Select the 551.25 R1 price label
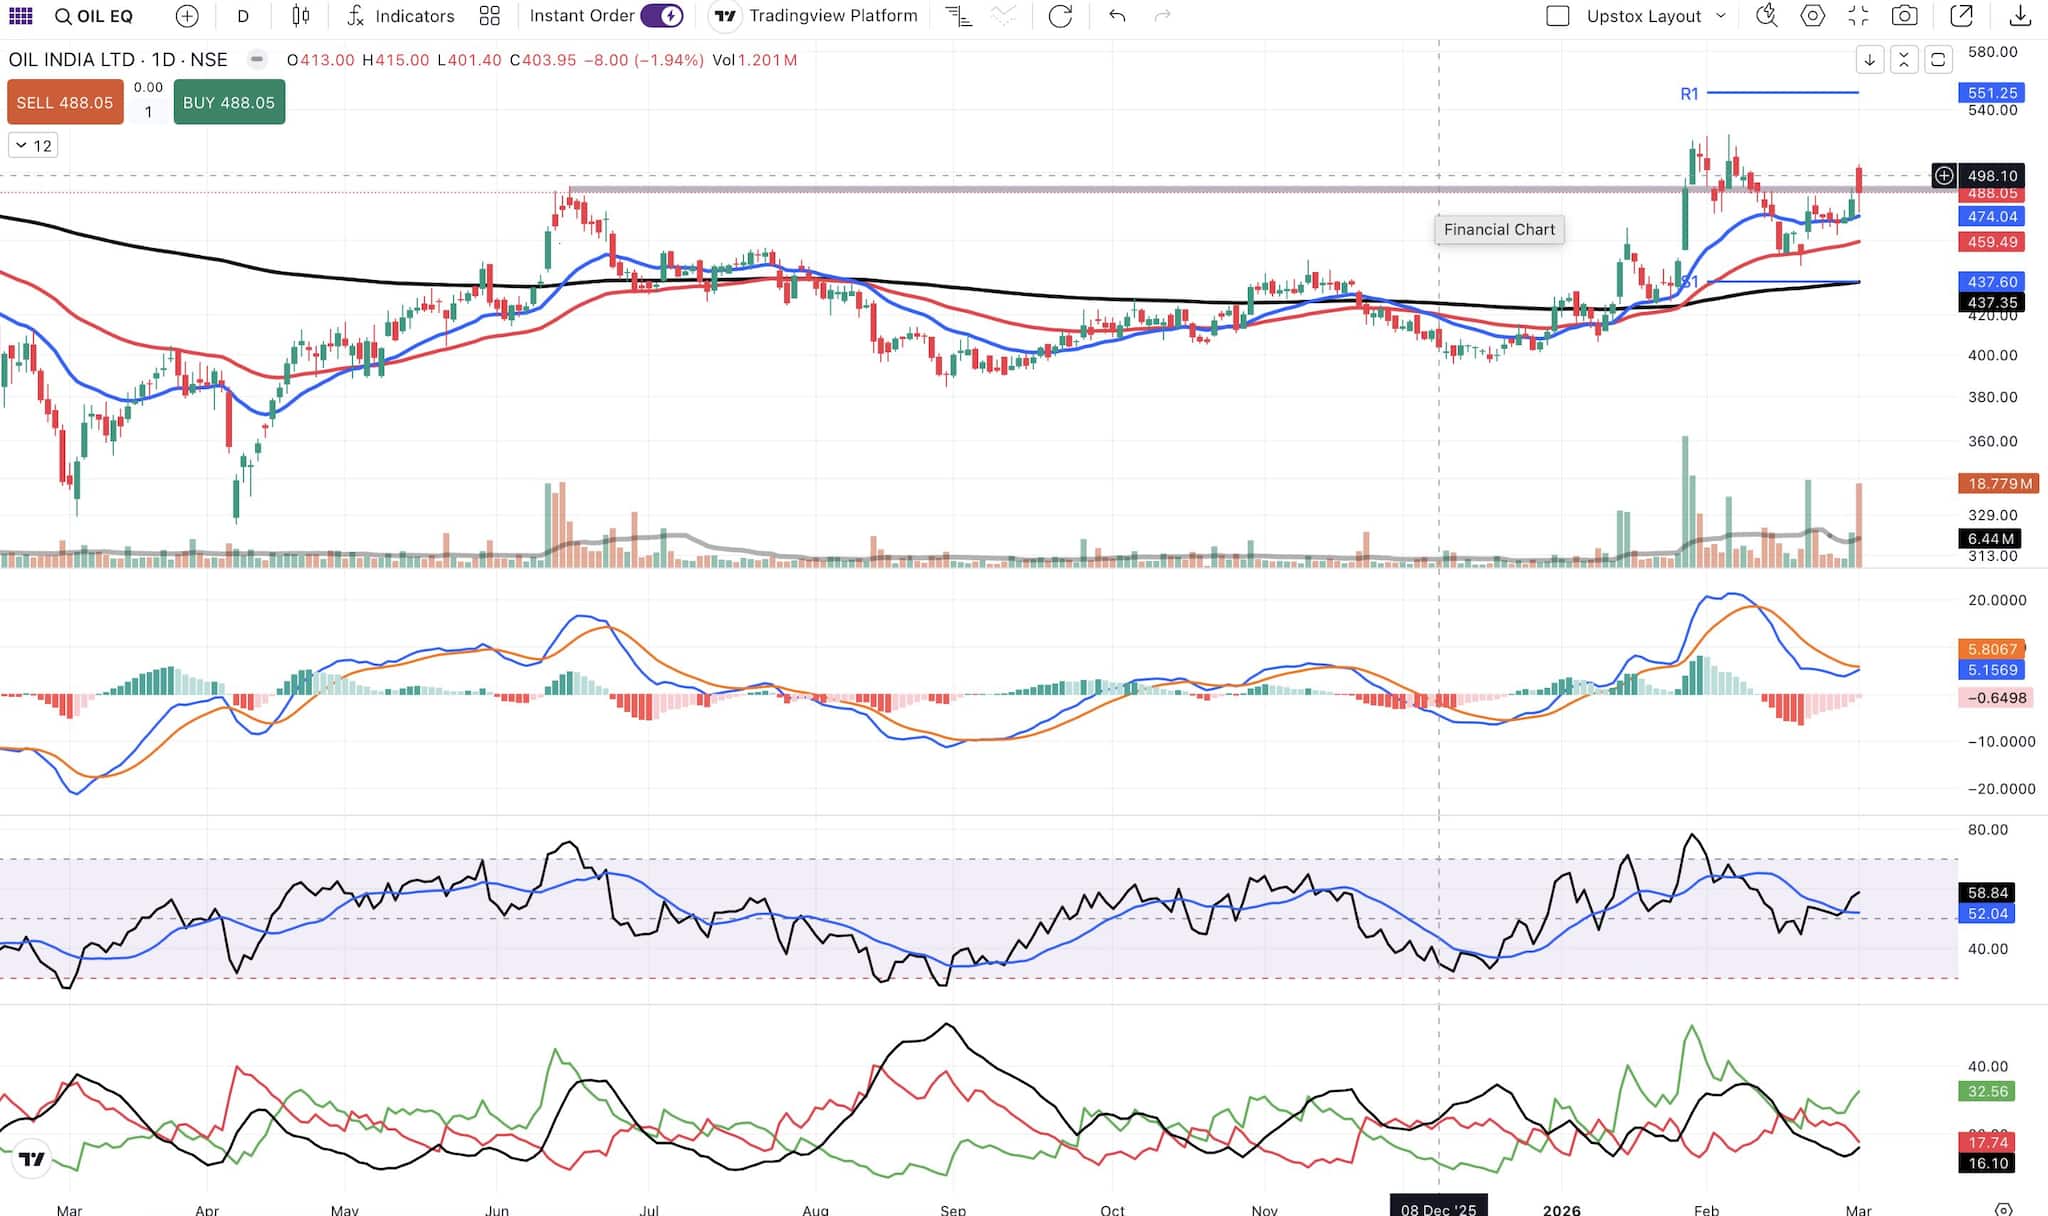The width and height of the screenshot is (2048, 1216). 1992,93
